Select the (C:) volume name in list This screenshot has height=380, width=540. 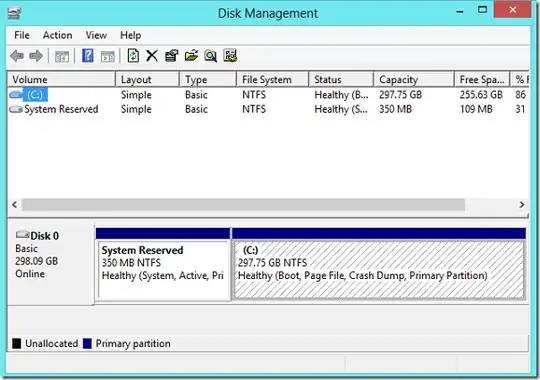click(x=35, y=94)
